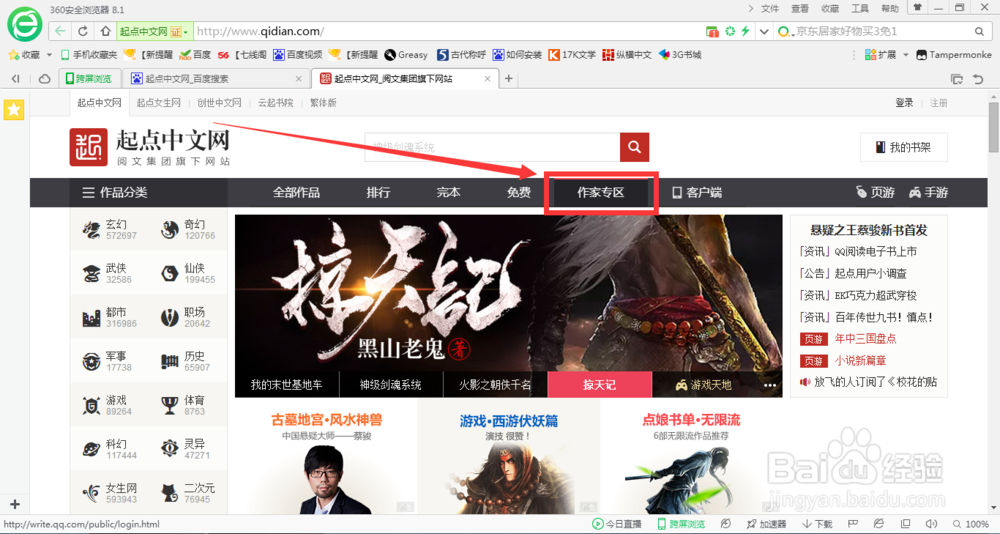Click the red gift icon in address bar
This screenshot has width=1000, height=534.
point(712,31)
